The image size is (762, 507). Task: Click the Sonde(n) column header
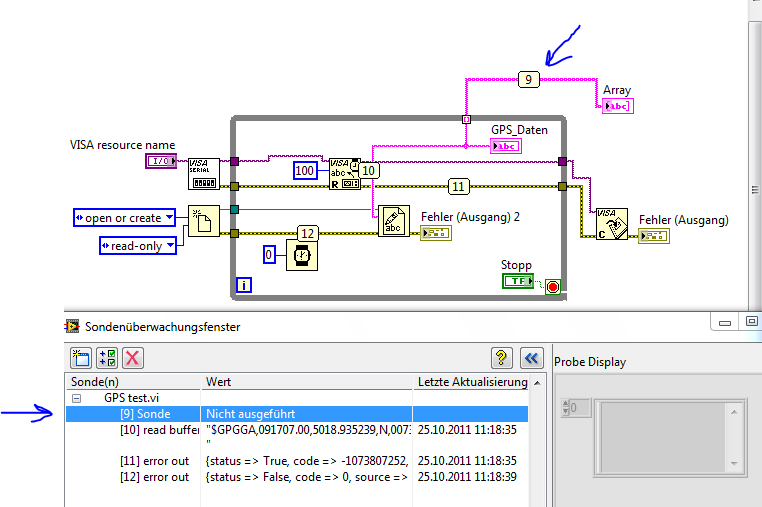click(x=134, y=382)
